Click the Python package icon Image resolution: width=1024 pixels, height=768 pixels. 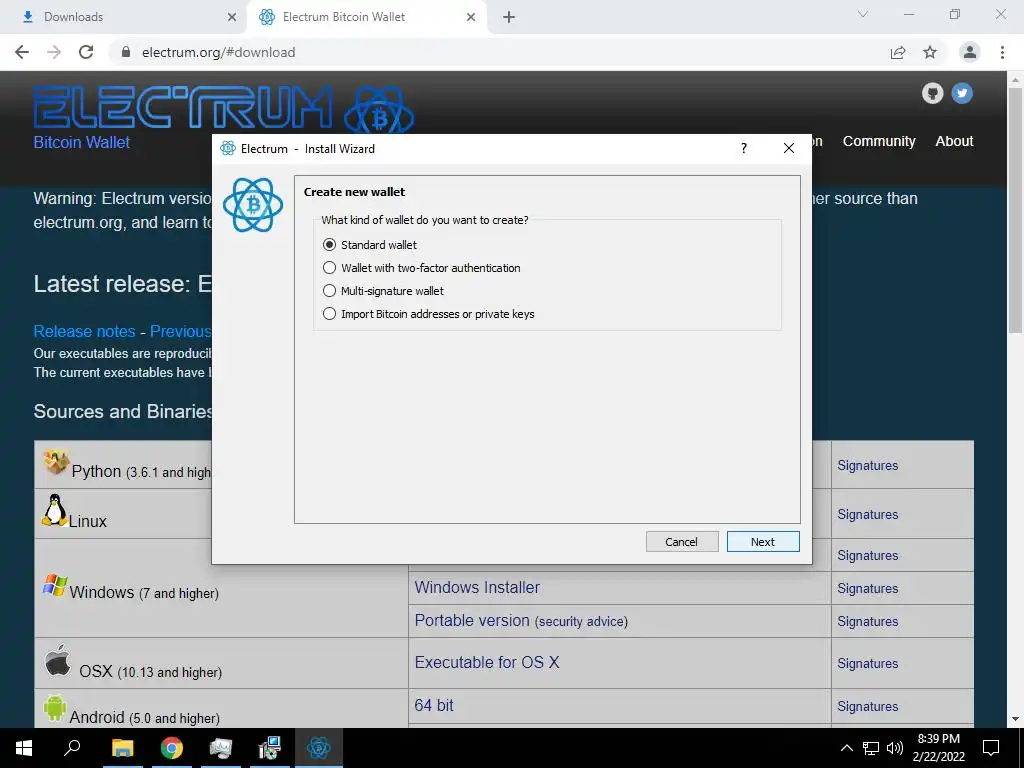click(56, 462)
